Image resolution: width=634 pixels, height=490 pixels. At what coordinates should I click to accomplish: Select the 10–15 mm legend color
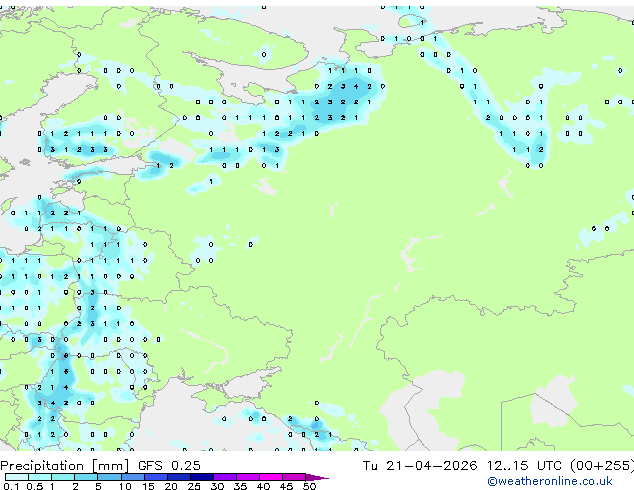(133, 477)
